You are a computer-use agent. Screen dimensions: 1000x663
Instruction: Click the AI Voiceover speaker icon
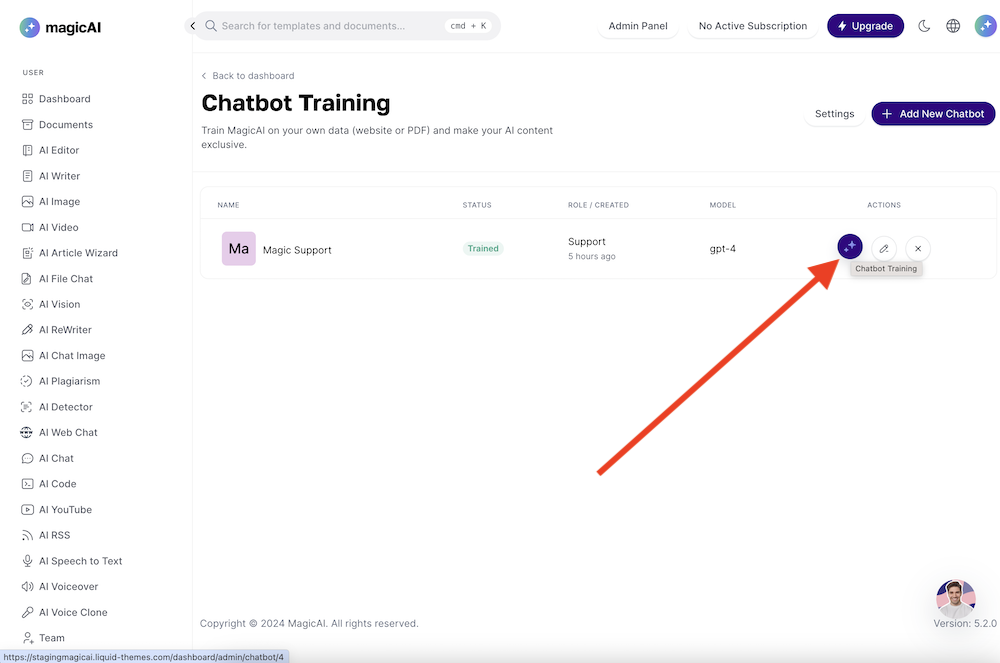point(27,586)
